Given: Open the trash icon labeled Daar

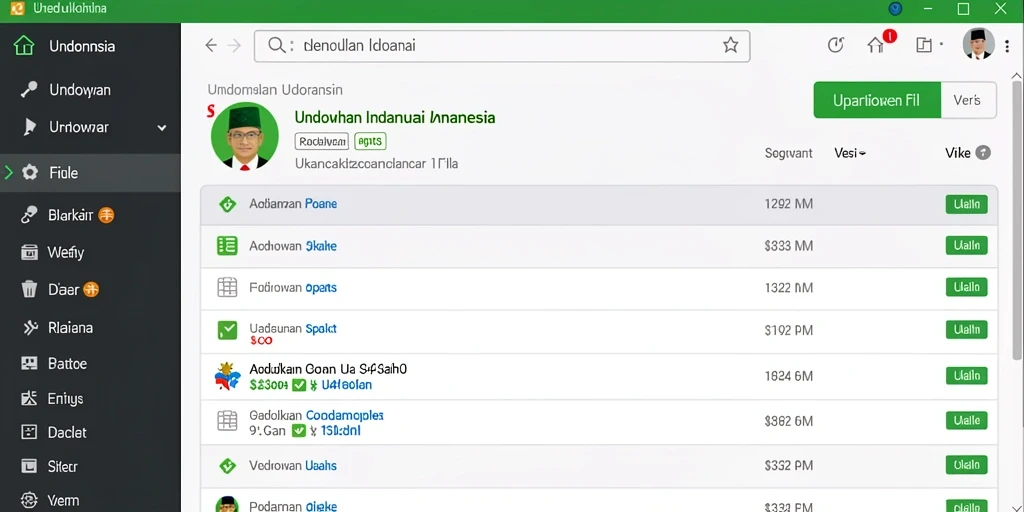Looking at the screenshot, I should tap(29, 289).
